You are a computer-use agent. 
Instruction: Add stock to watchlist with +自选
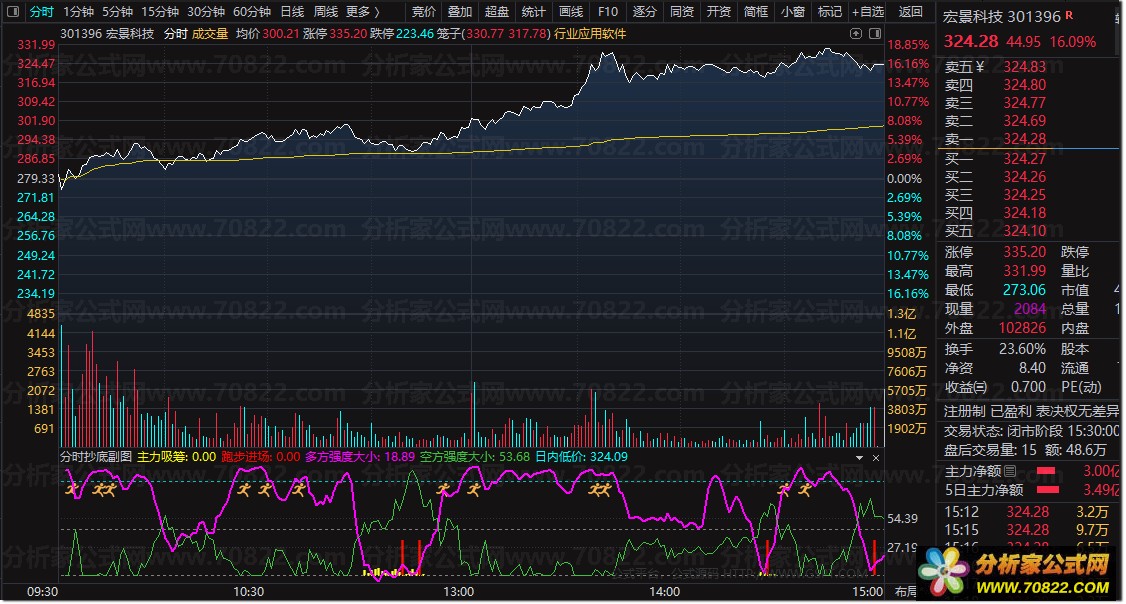(x=868, y=11)
